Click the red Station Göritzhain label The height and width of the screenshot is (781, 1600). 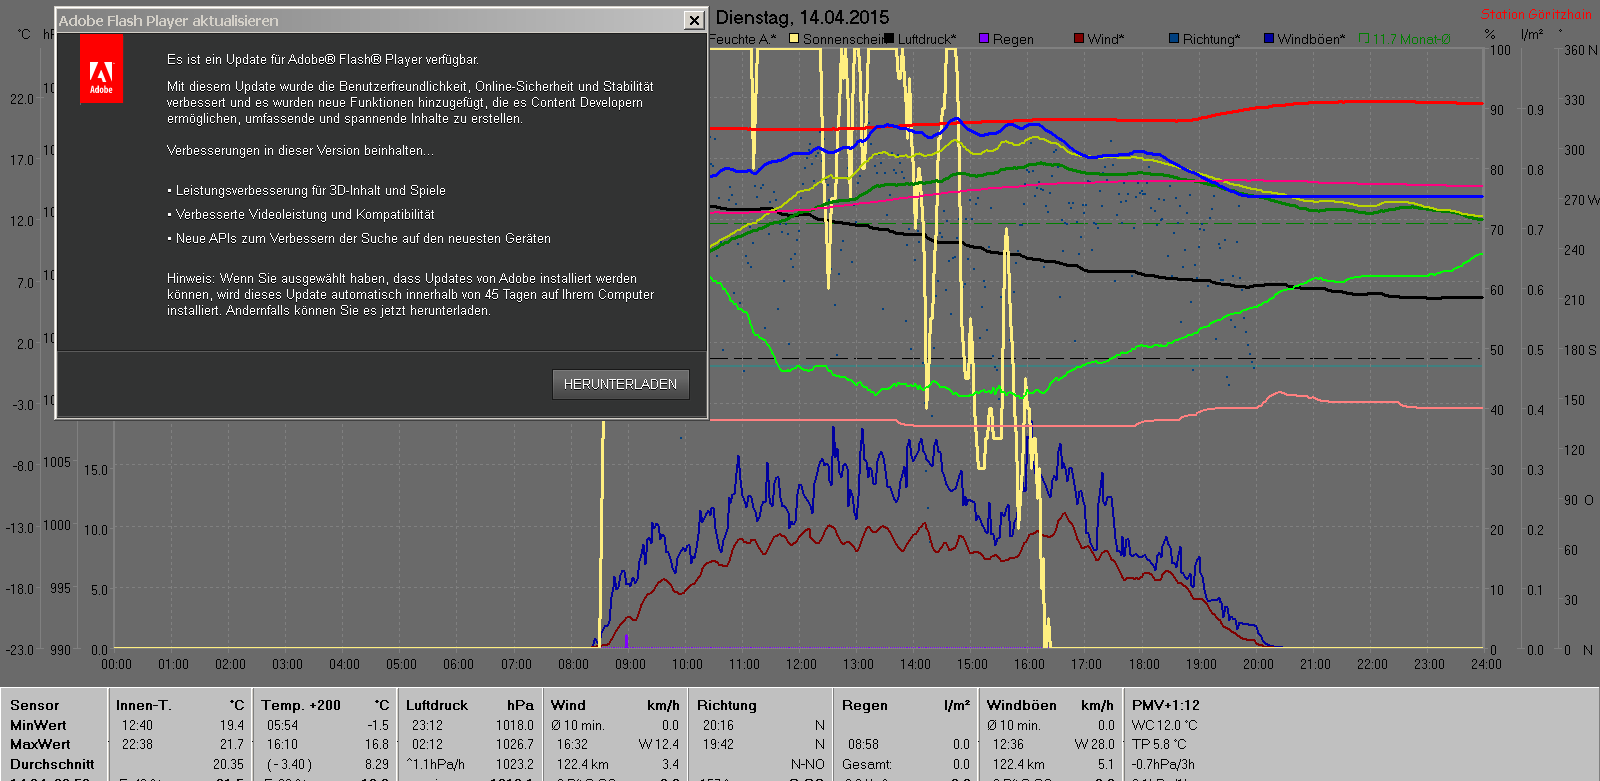1536,14
